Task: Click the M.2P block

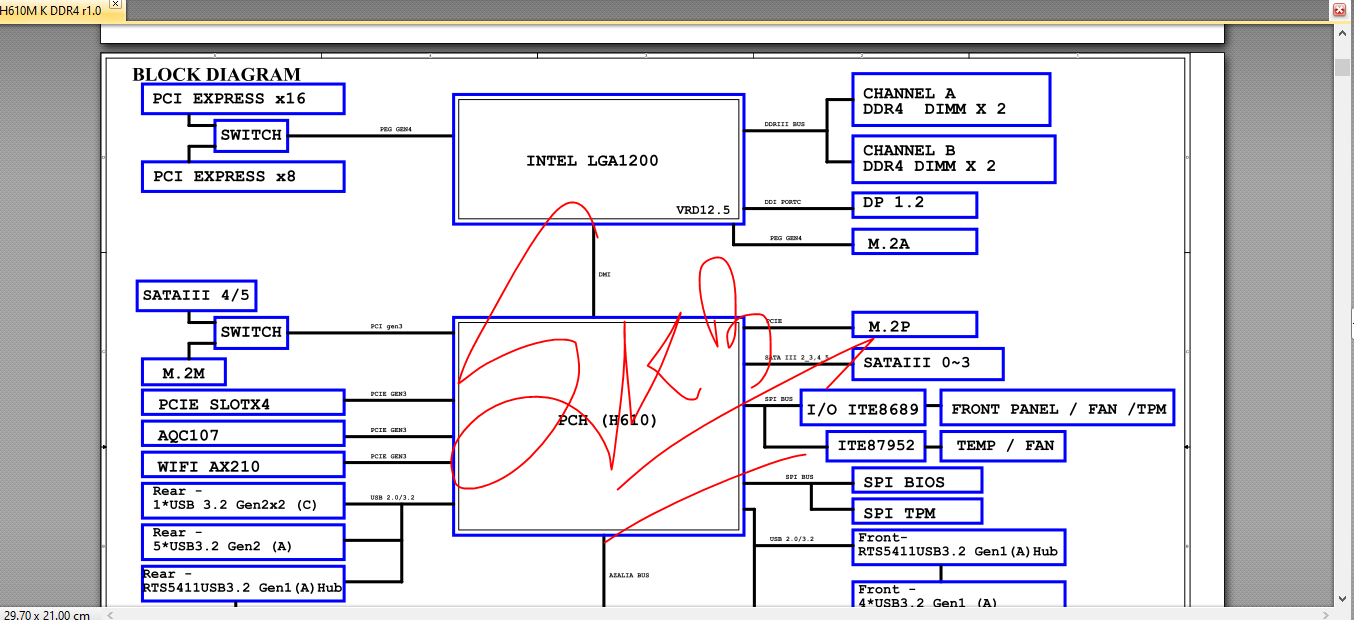Action: point(914,325)
